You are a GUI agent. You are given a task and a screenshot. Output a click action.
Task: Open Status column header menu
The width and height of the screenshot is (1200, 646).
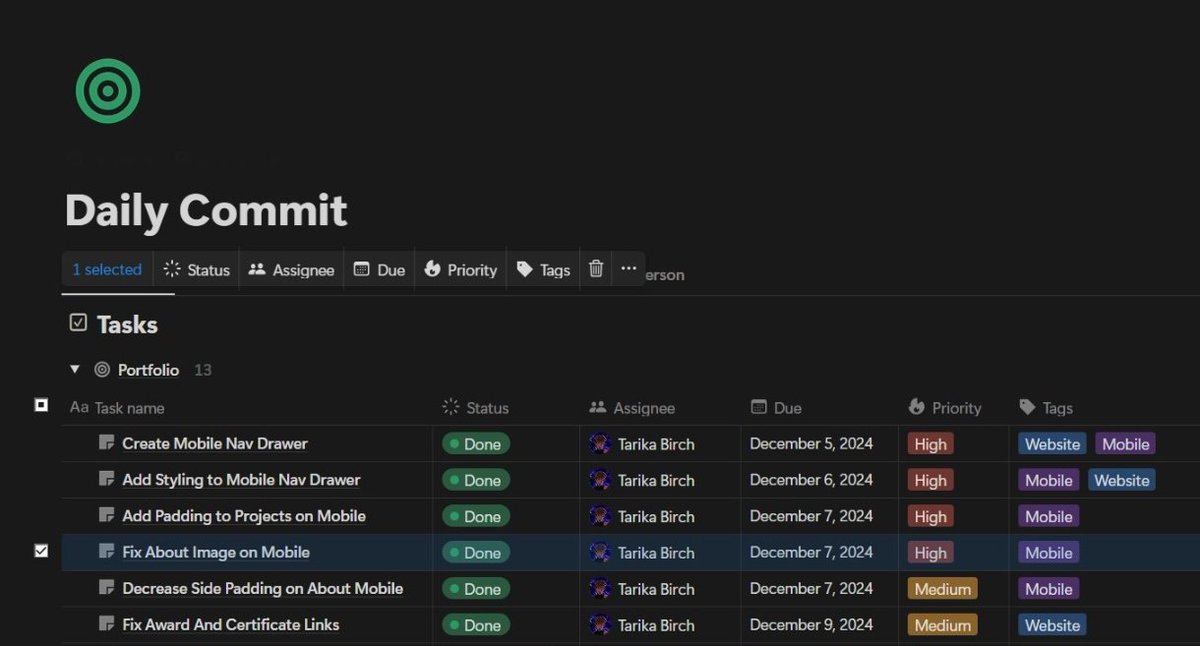[x=475, y=408]
